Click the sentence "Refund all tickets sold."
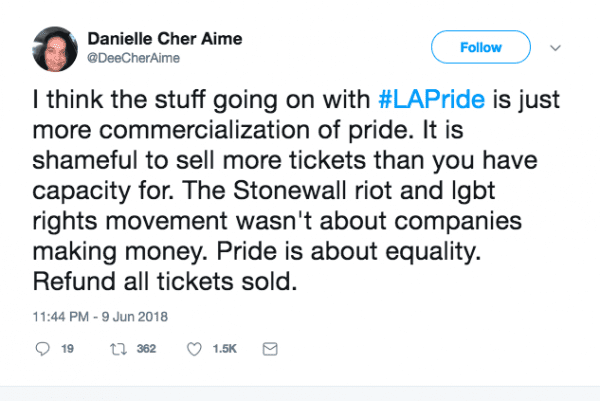This screenshot has width=600, height=401. [165, 281]
